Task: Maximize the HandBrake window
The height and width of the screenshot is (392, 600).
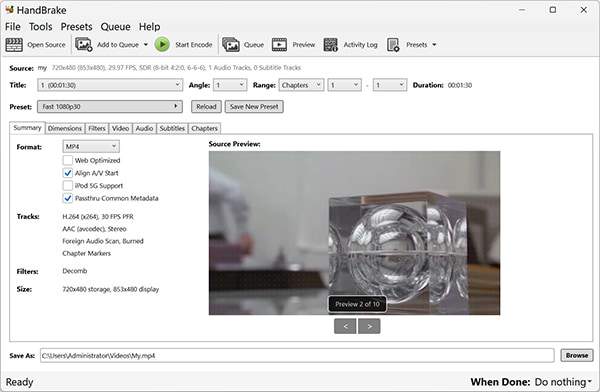Action: point(553,10)
